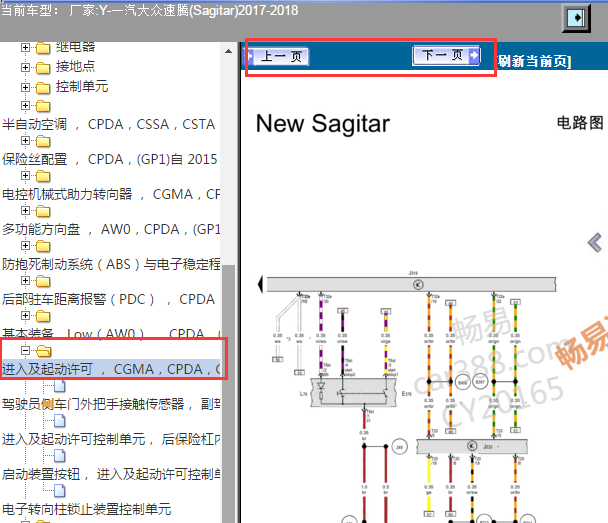
Task: Click the arrow icon button at top right
Action: click(576, 18)
